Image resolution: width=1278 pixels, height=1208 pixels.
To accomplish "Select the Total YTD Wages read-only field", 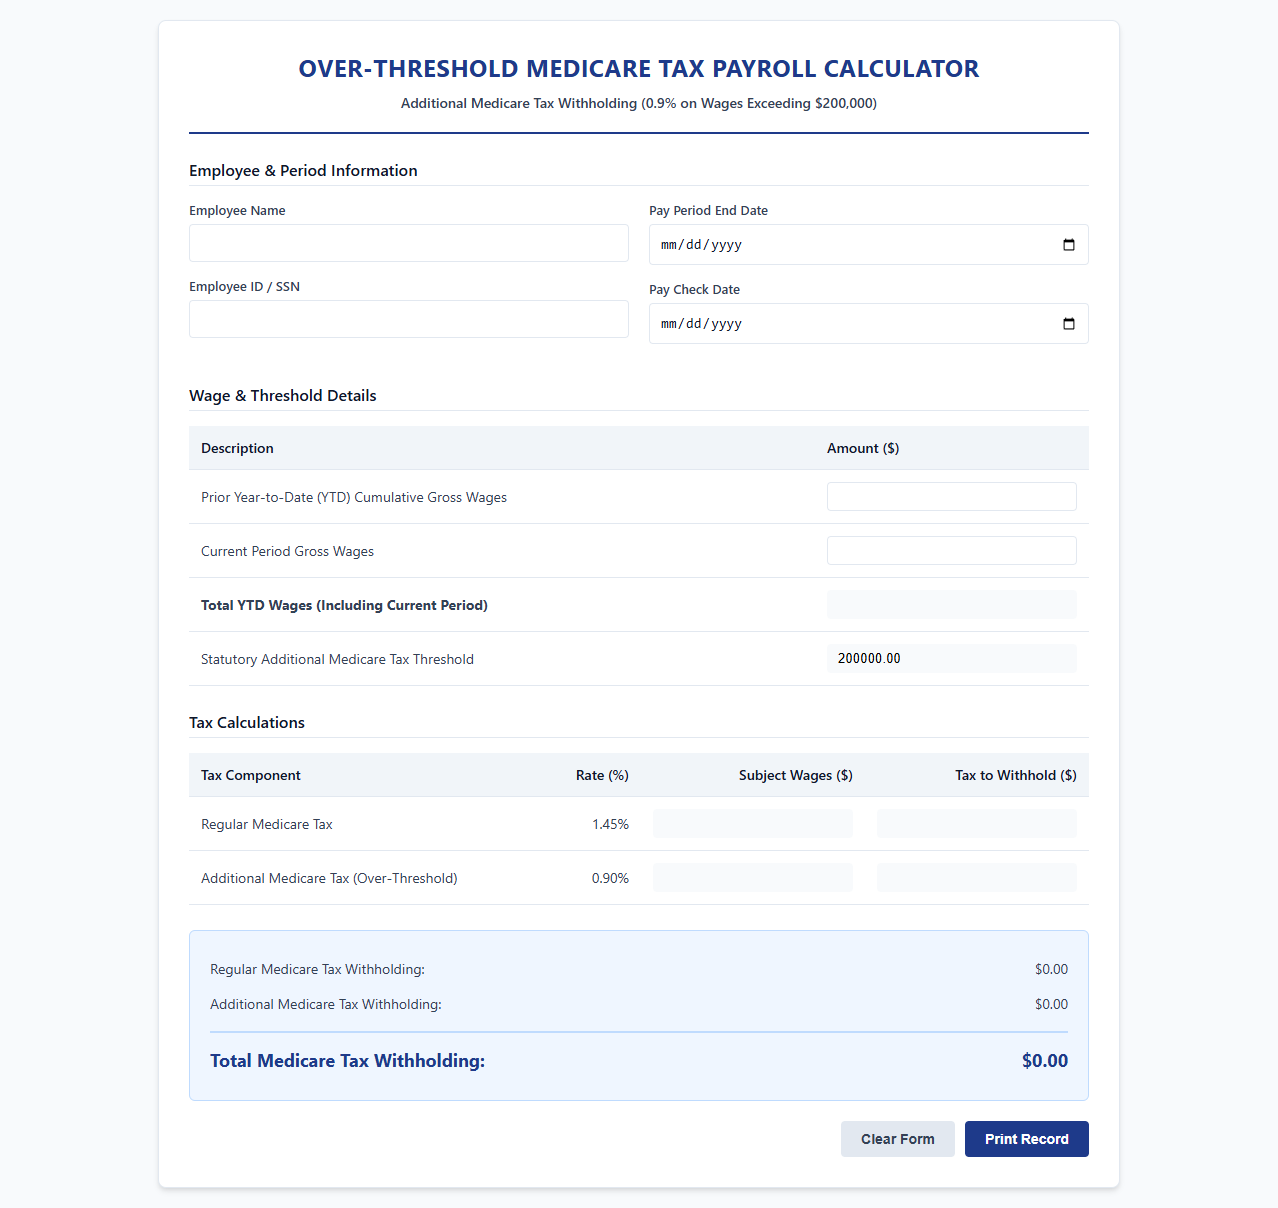I will click(x=952, y=605).
